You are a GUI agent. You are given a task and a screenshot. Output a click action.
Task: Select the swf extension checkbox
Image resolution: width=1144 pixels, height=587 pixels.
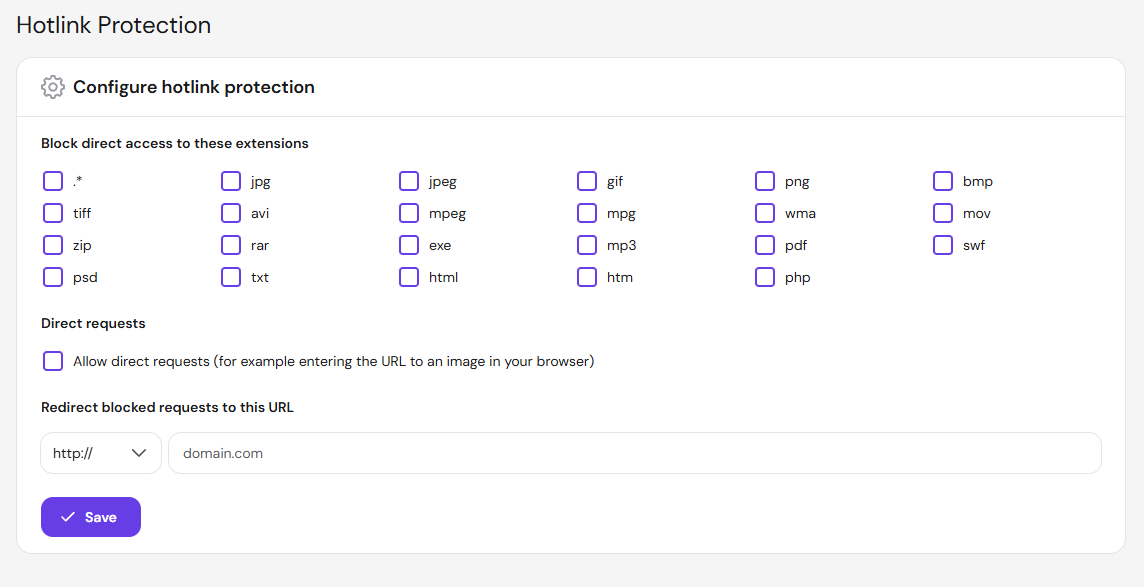coord(943,245)
